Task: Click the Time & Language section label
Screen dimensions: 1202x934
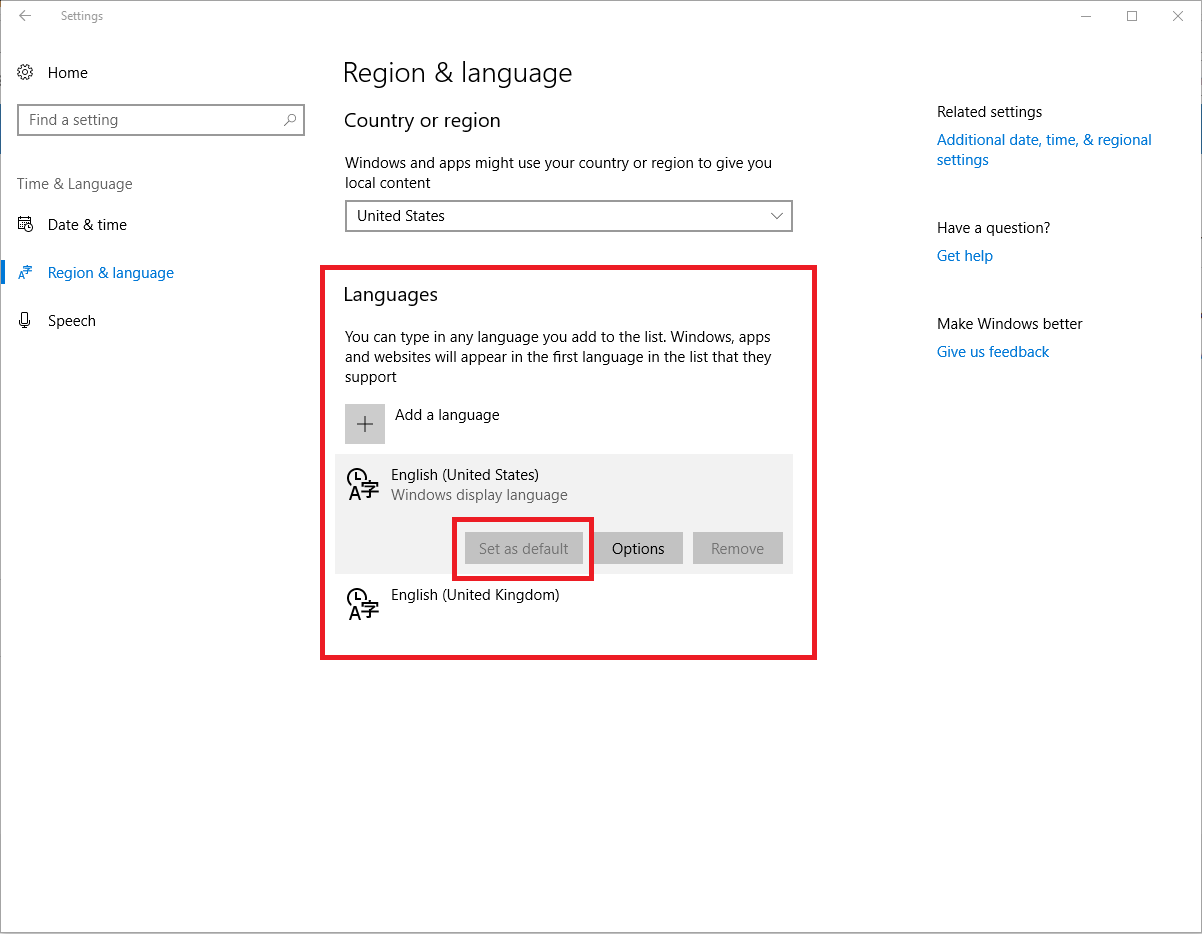Action: [x=75, y=184]
